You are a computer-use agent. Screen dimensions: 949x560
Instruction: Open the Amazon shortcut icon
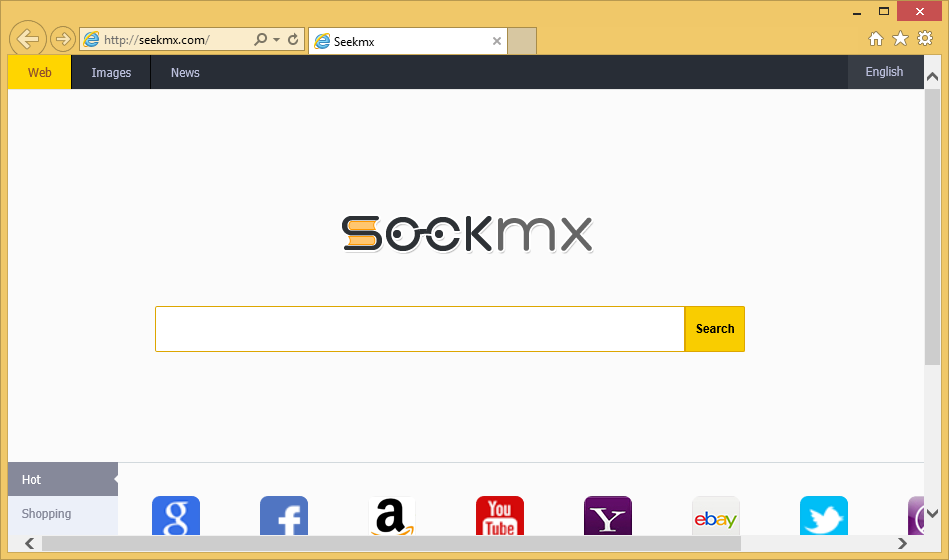(x=392, y=517)
